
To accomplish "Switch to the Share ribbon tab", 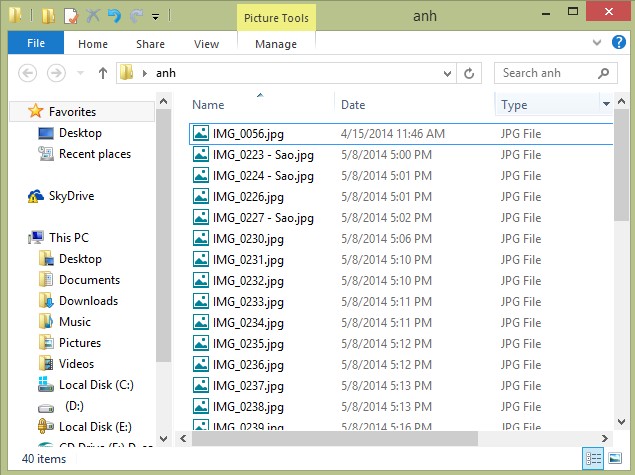I will coord(150,44).
